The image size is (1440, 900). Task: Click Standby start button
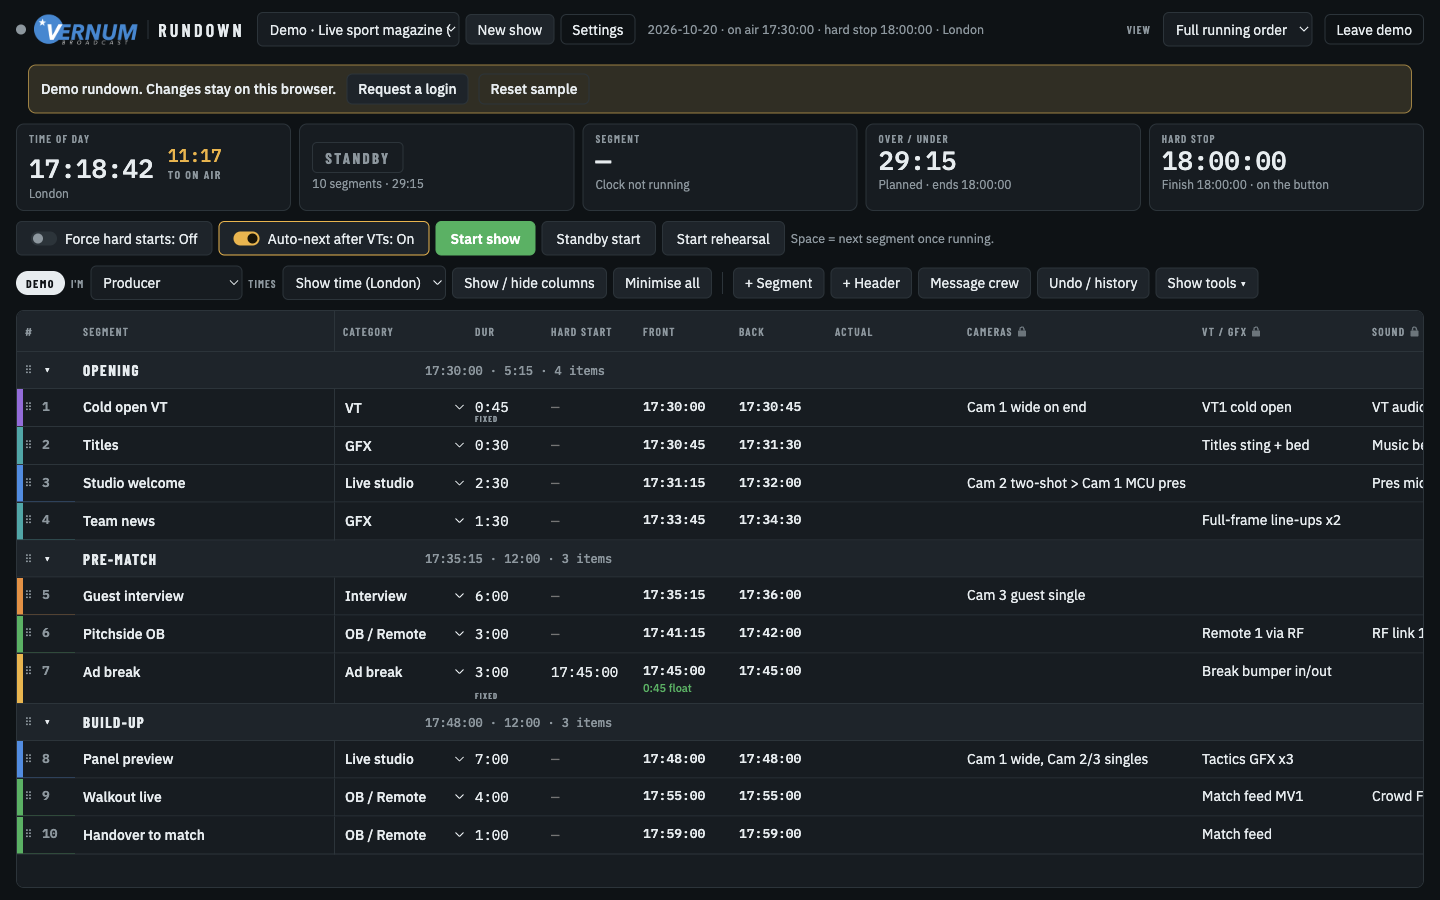(598, 239)
